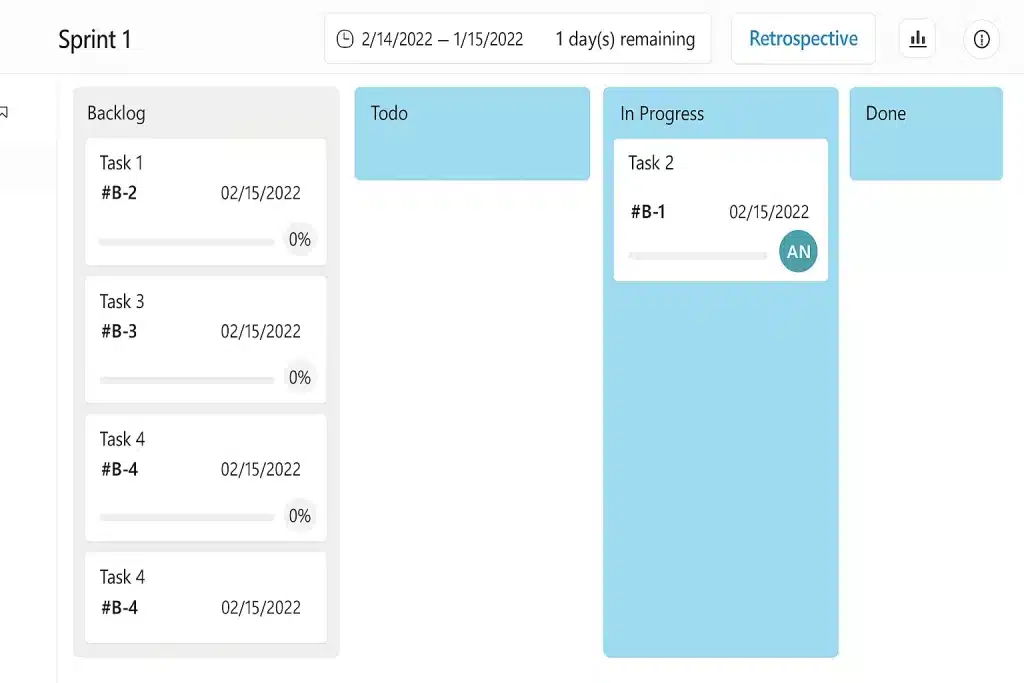This screenshot has width=1024, height=683.
Task: Open the Task 1 card in Backlog
Action: [x=206, y=202]
